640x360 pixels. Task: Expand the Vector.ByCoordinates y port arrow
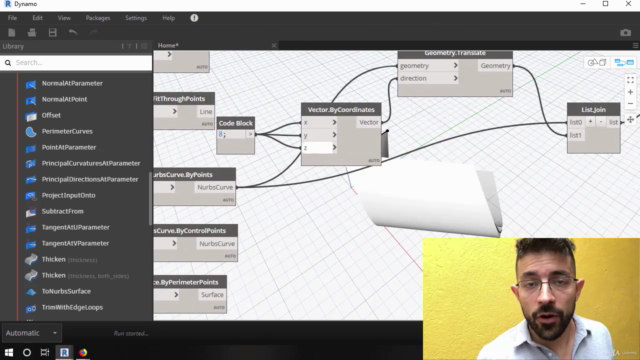coord(334,135)
